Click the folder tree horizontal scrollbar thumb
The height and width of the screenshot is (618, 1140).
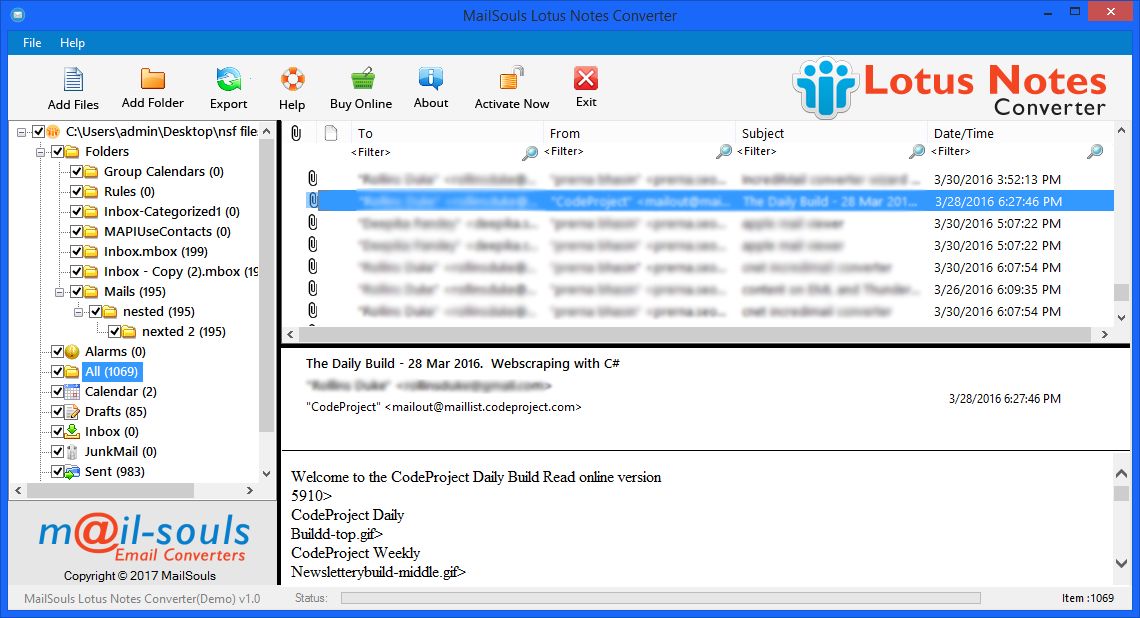[x=110, y=491]
